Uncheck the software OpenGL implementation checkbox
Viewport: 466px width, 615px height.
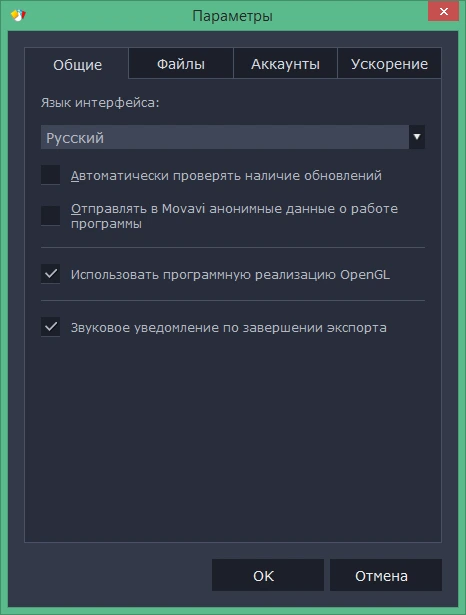pos(51,274)
